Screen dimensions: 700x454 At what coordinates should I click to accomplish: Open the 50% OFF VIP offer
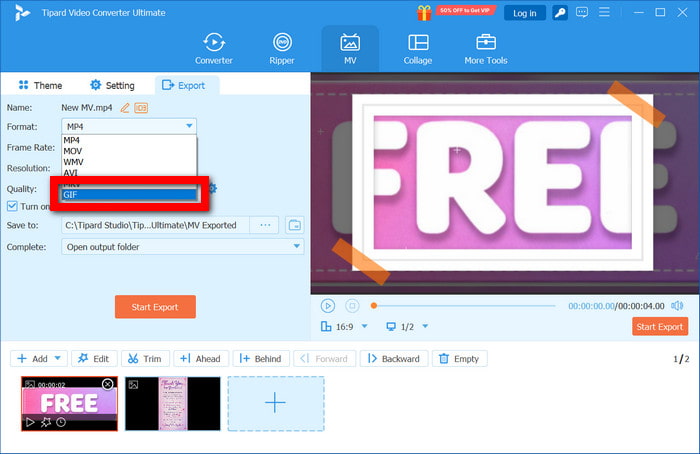(465, 10)
